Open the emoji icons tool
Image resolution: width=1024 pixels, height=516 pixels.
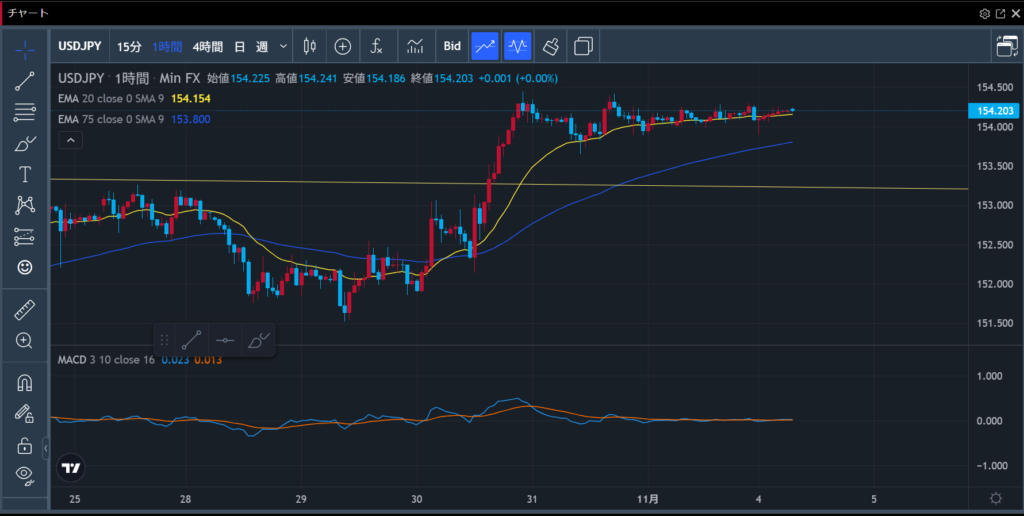[25, 267]
